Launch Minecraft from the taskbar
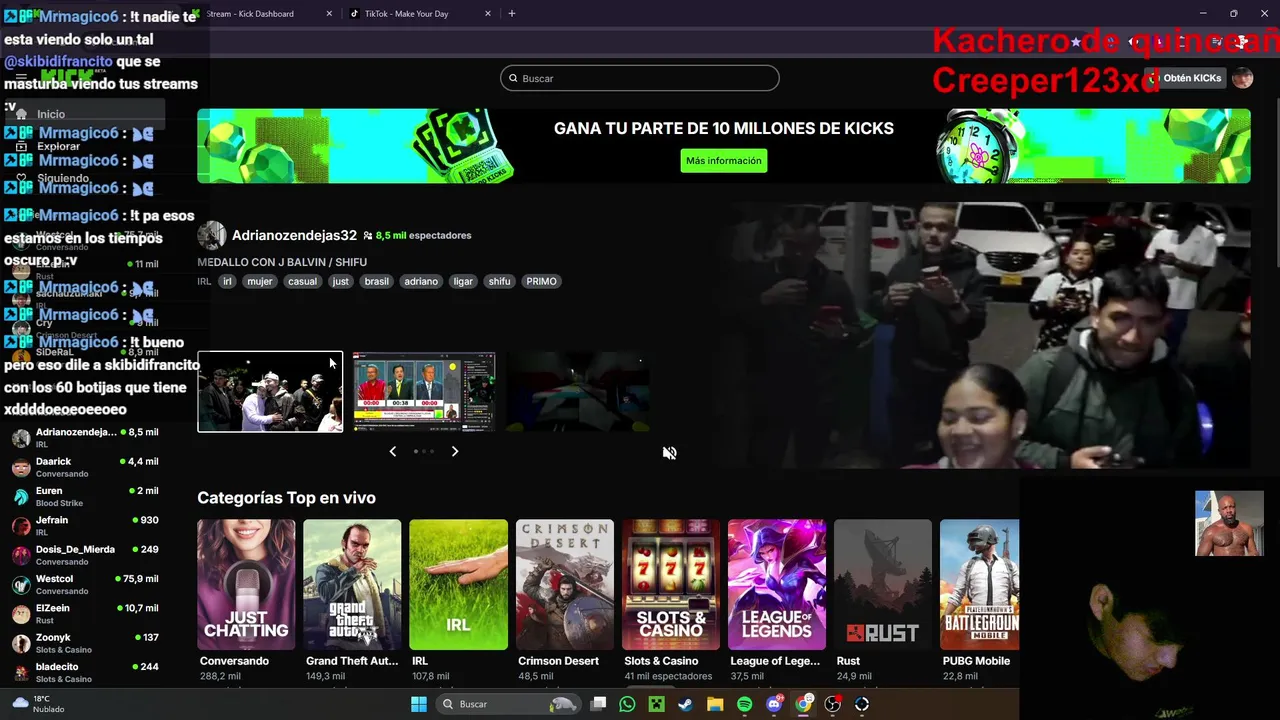The width and height of the screenshot is (1280, 720). (x=656, y=704)
